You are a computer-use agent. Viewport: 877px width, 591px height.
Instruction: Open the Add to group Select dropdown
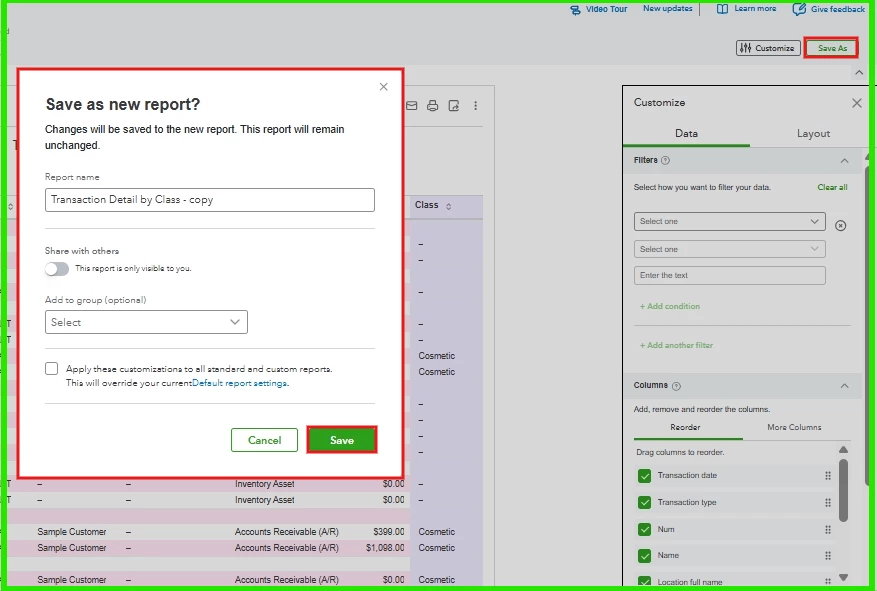(146, 322)
